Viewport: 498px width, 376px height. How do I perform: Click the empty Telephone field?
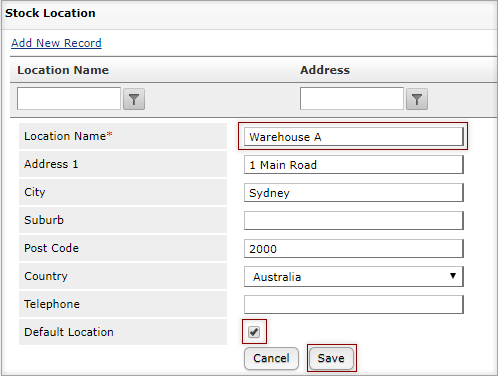354,304
